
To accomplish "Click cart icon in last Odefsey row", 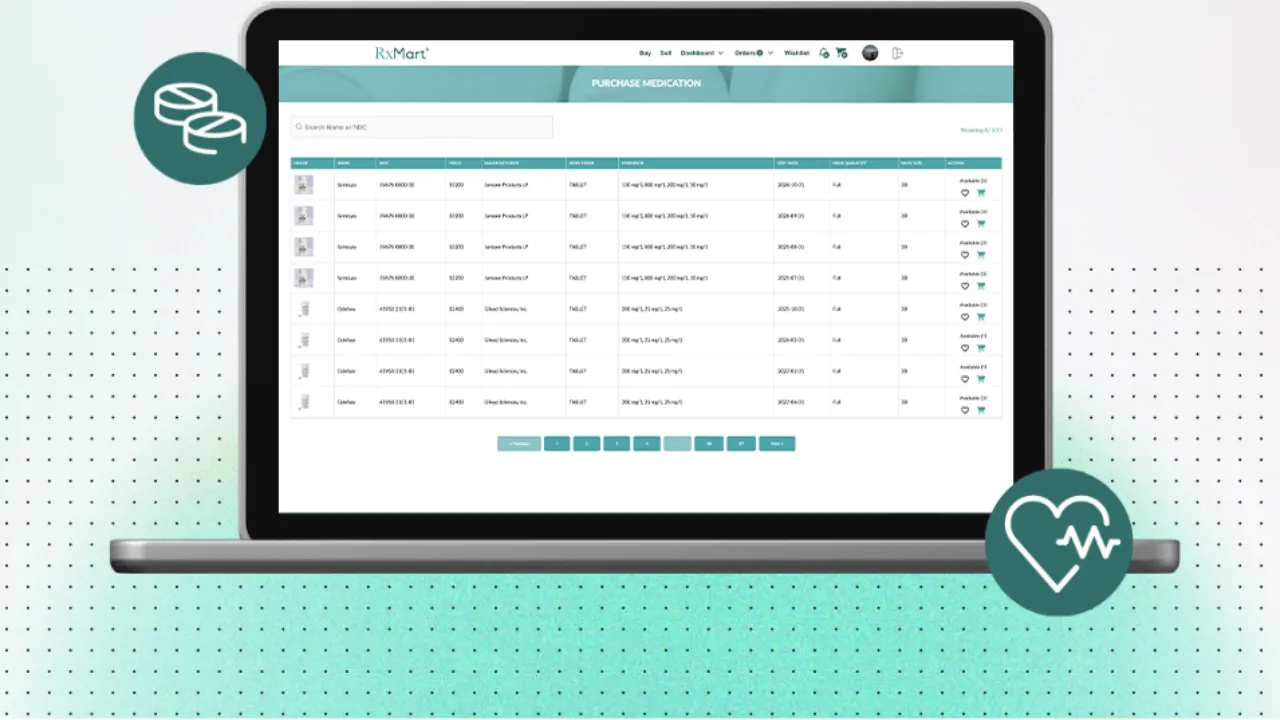I will (x=981, y=410).
